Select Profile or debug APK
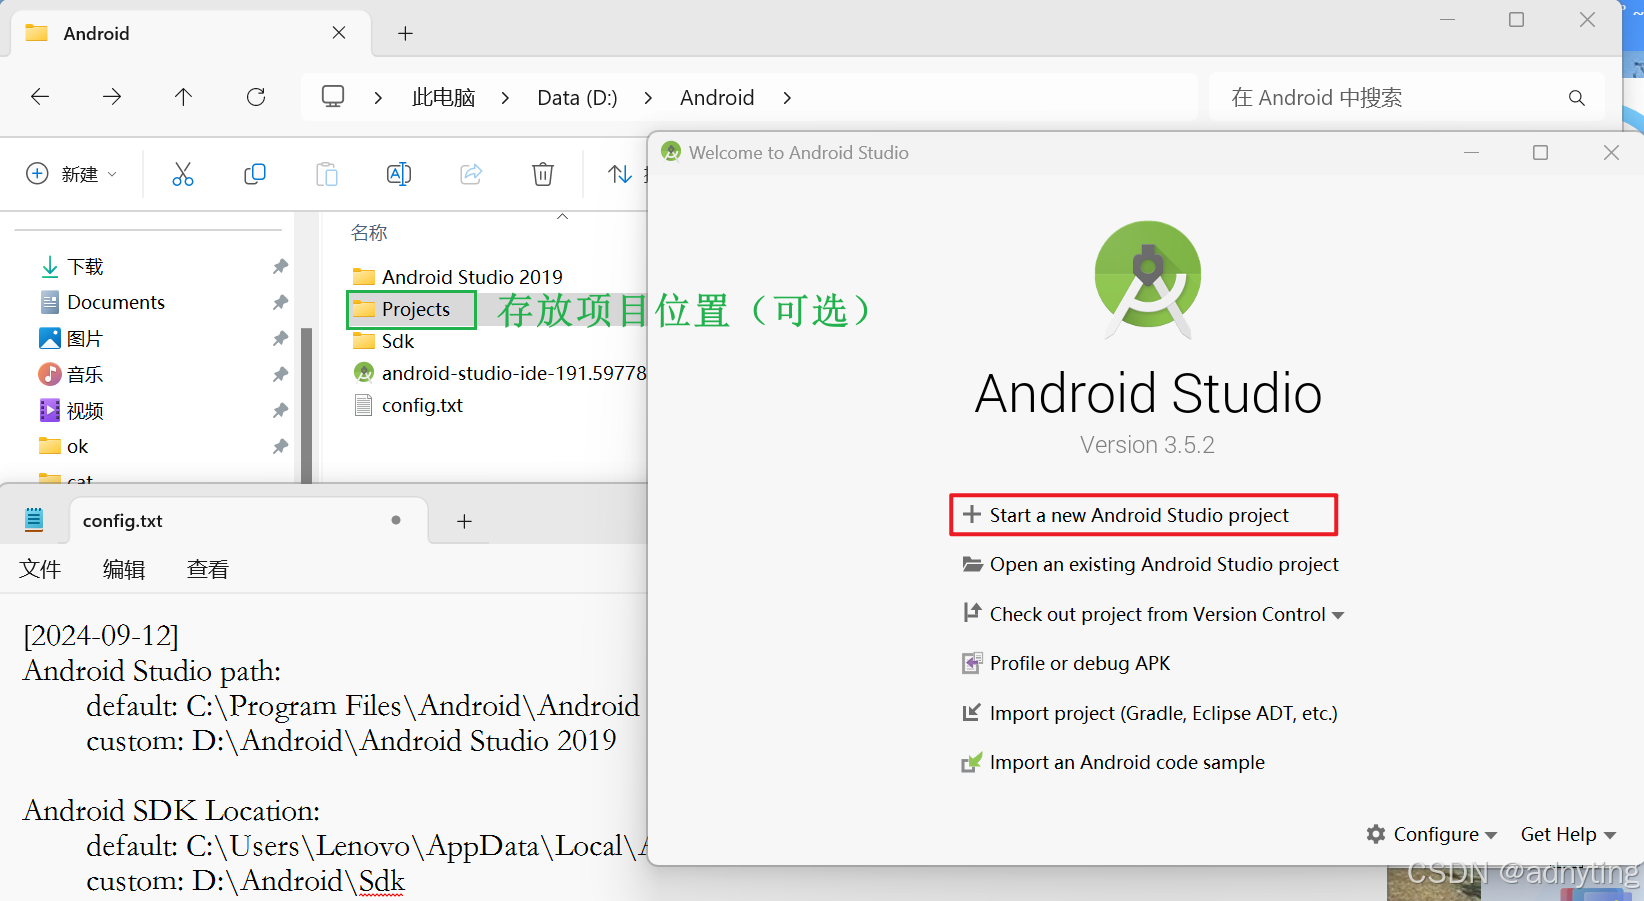This screenshot has width=1644, height=901. click(x=1066, y=663)
